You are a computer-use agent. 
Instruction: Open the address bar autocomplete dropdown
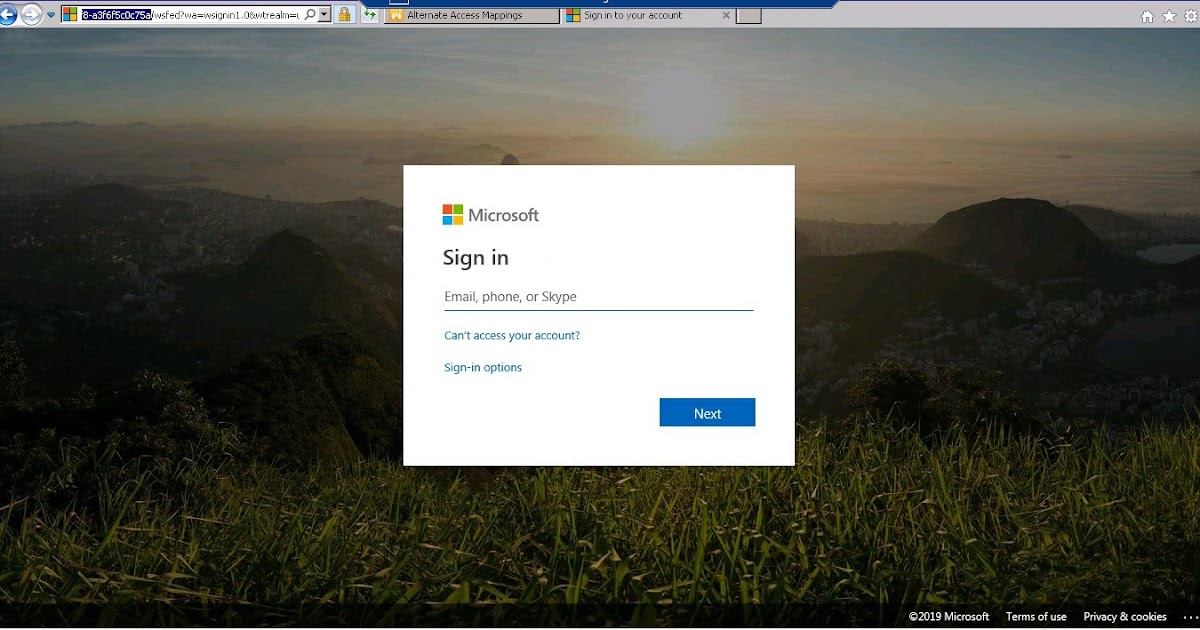324,13
